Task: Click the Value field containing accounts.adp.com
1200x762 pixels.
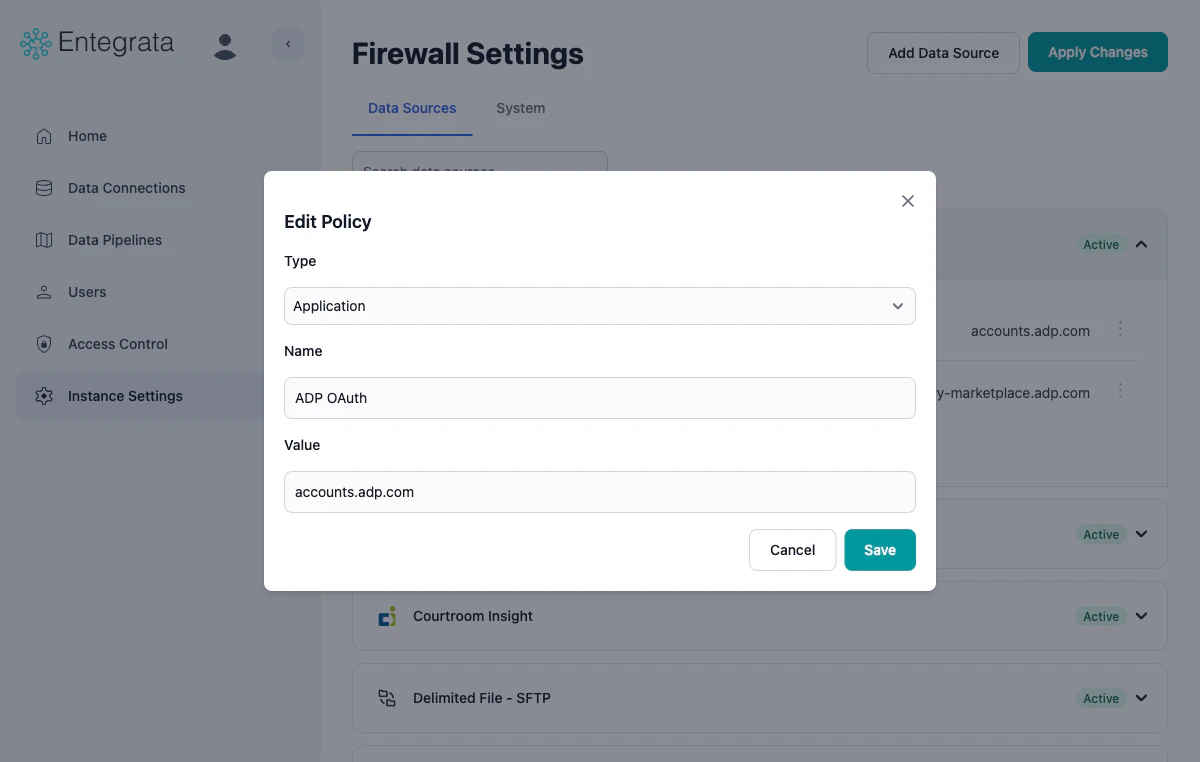Action: click(x=600, y=492)
